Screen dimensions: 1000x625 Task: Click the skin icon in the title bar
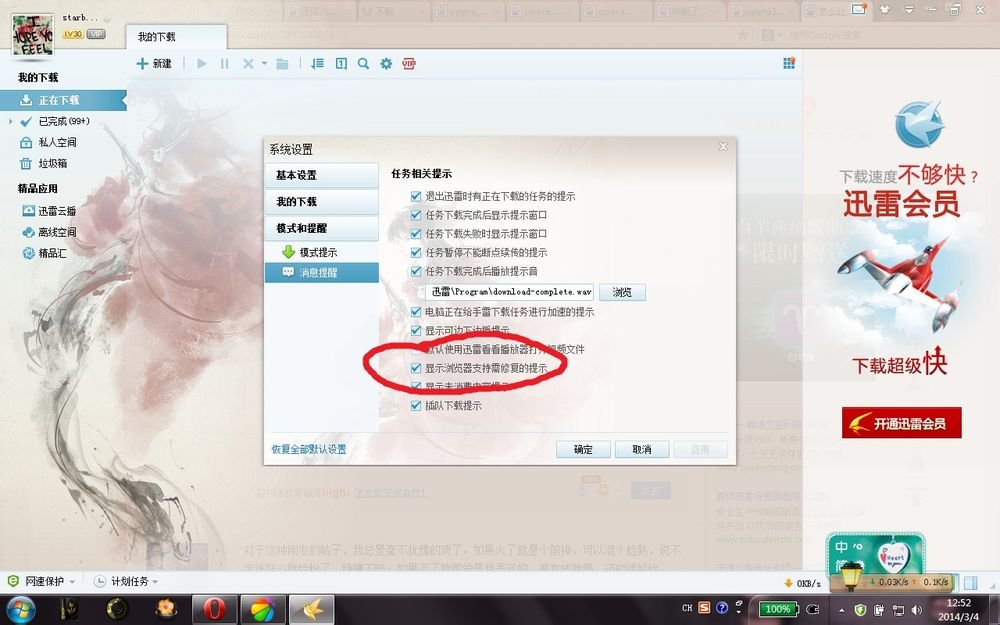coord(884,9)
